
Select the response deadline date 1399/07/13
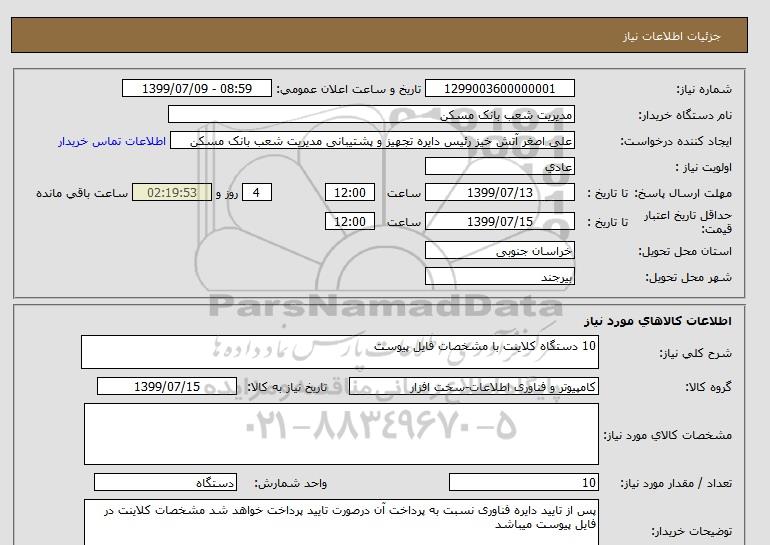[x=499, y=192]
